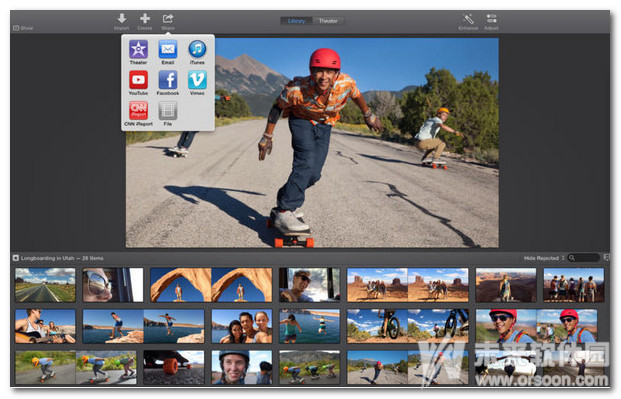Publish the movie to YouTube
621x399 pixels.
click(138, 80)
